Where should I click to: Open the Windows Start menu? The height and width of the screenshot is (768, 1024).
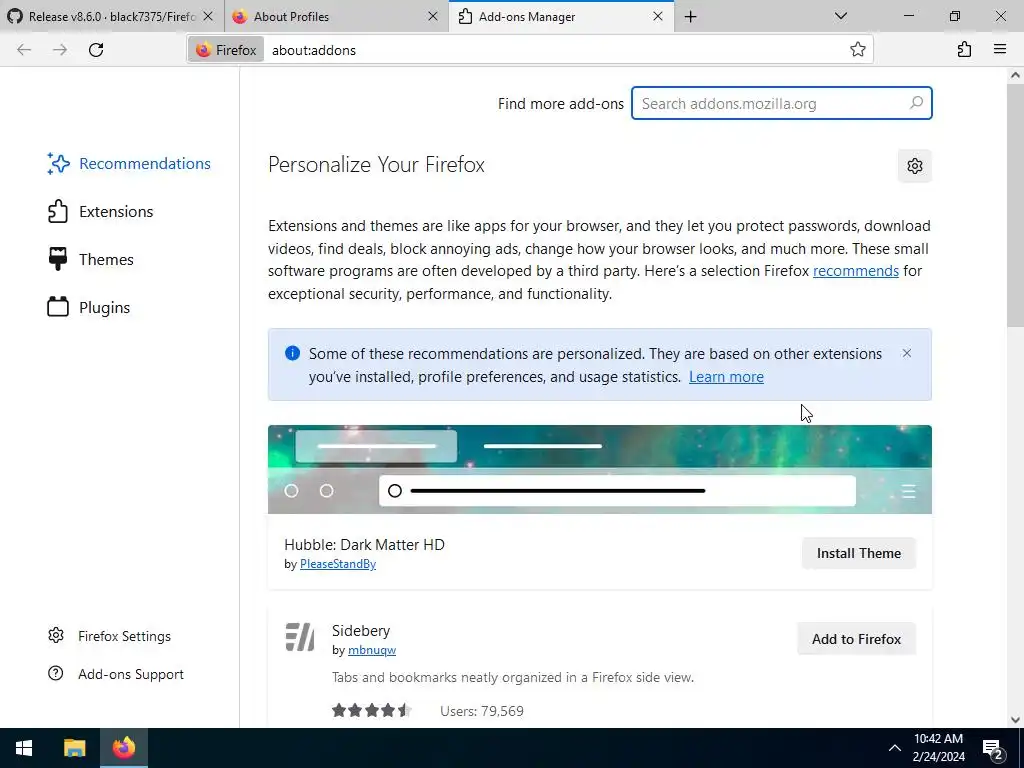(24, 748)
